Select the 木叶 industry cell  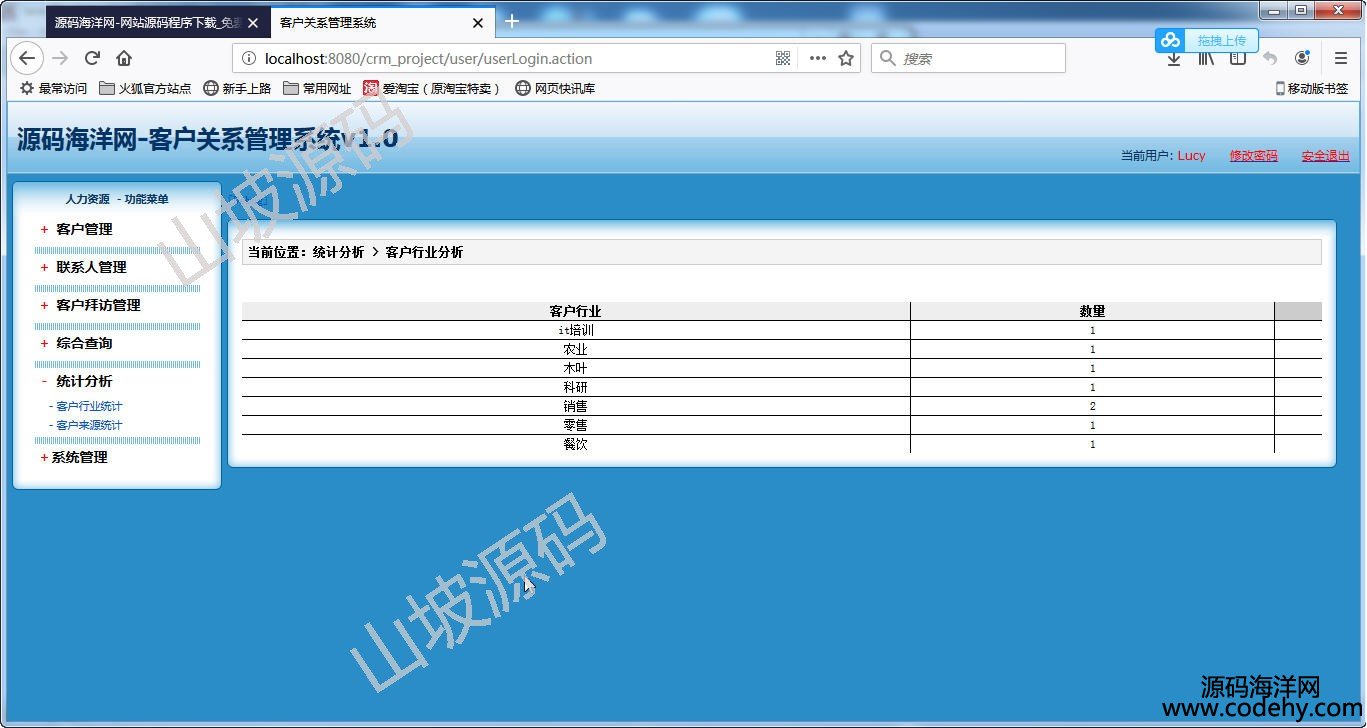pyautogui.click(x=576, y=368)
